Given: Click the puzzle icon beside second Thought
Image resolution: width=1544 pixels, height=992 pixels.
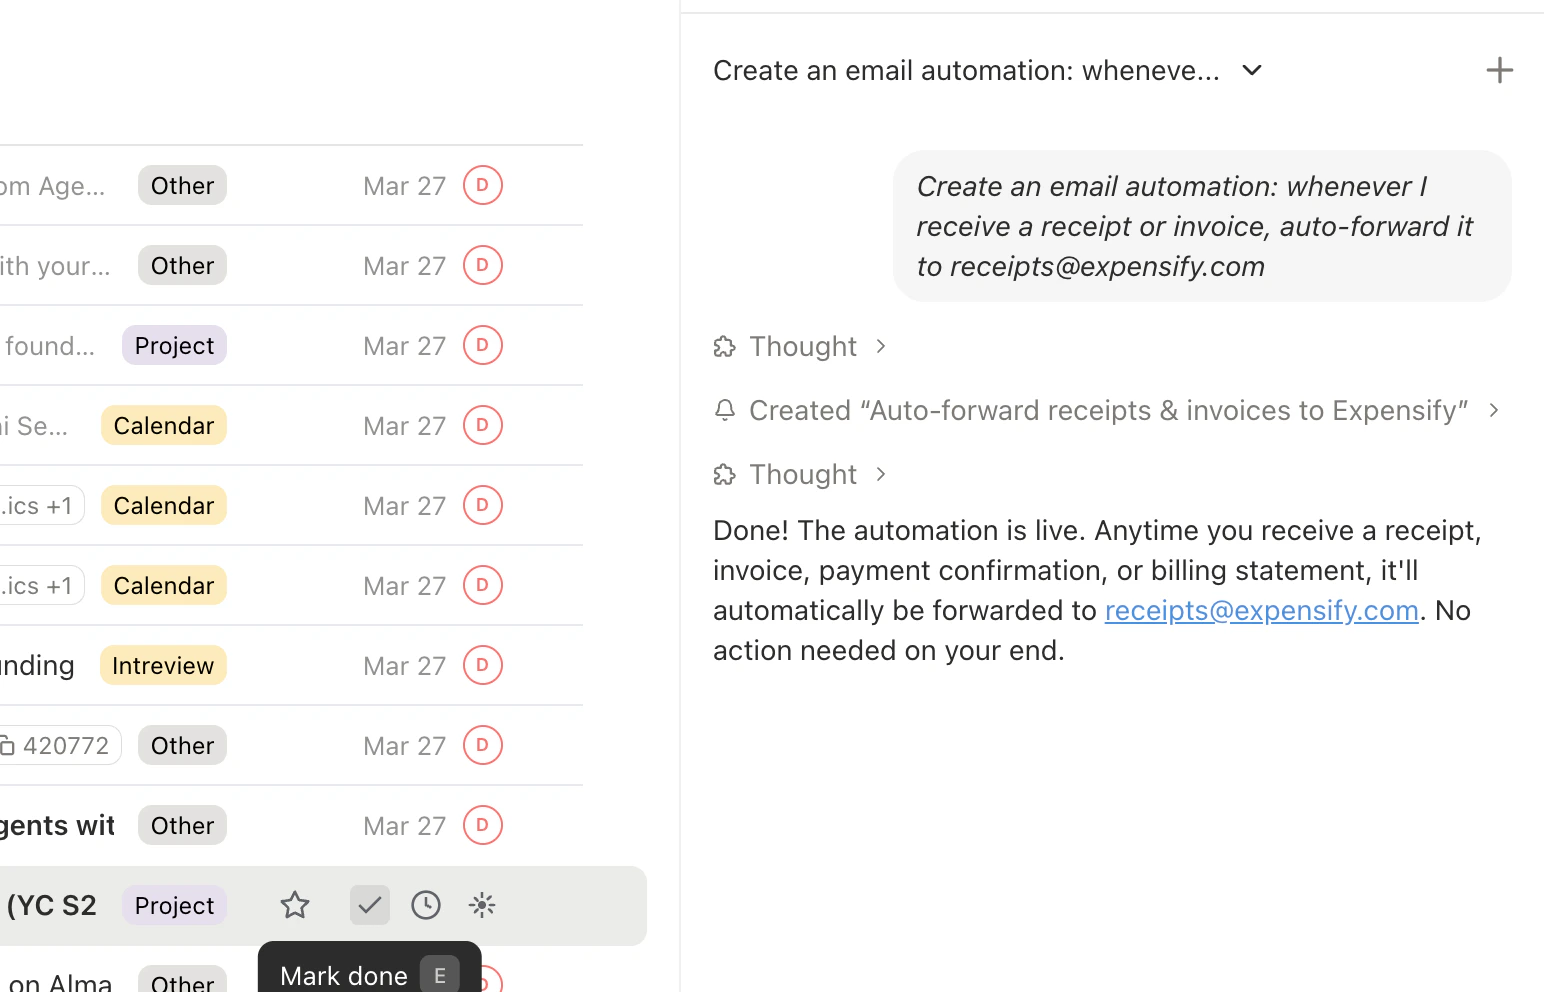Looking at the screenshot, I should click(x=724, y=474).
